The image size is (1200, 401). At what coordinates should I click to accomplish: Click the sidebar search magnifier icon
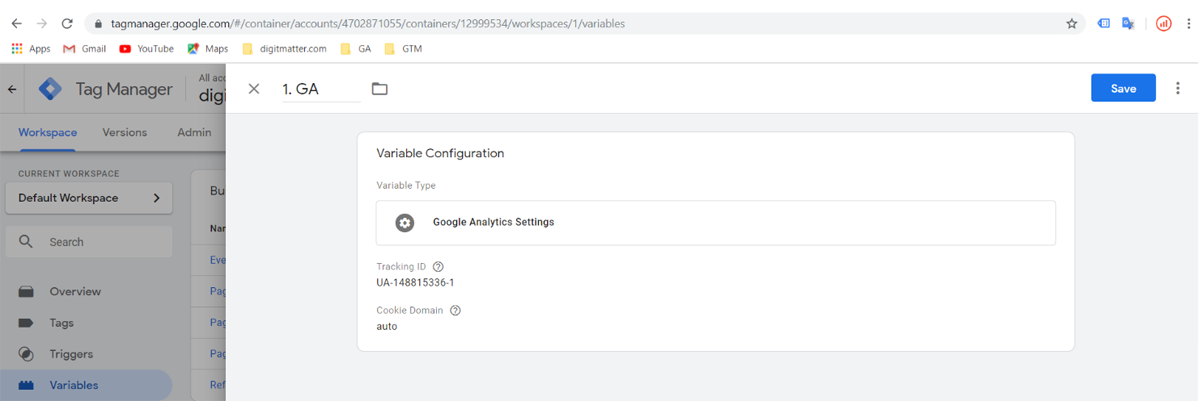pyautogui.click(x=26, y=242)
